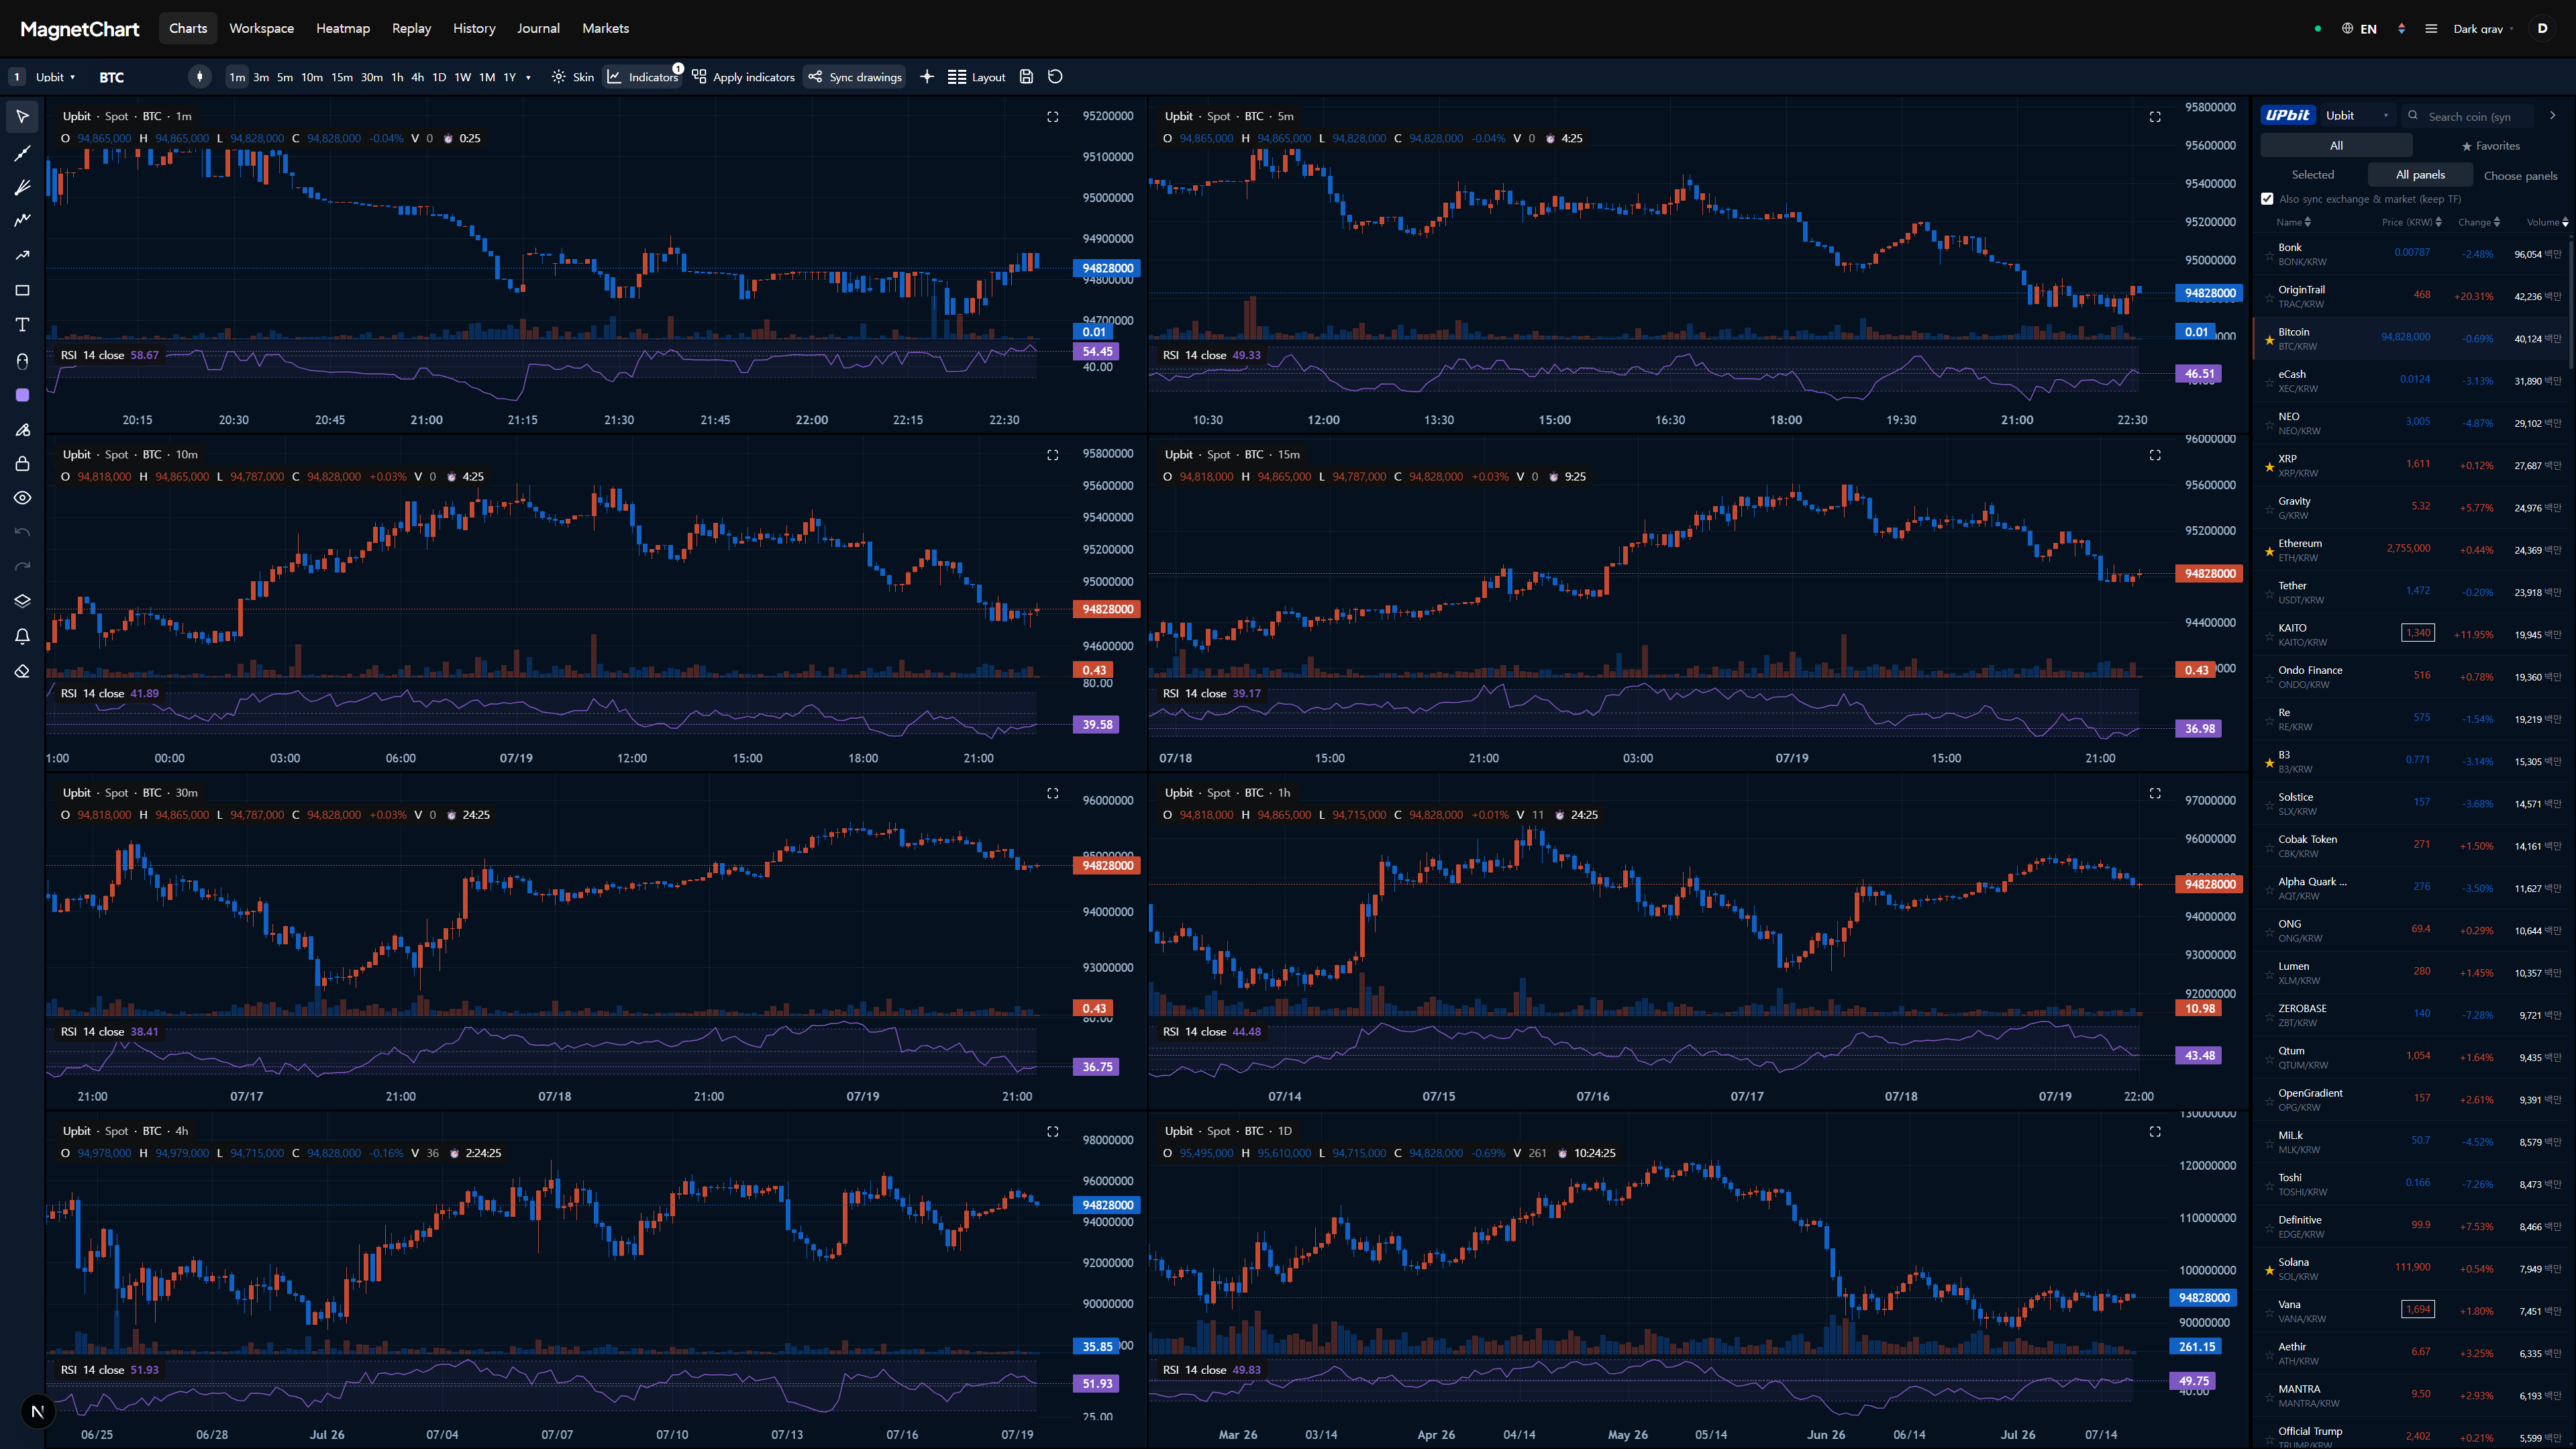Select the trend line drawing tool
2576x1449 pixels.
point(22,153)
